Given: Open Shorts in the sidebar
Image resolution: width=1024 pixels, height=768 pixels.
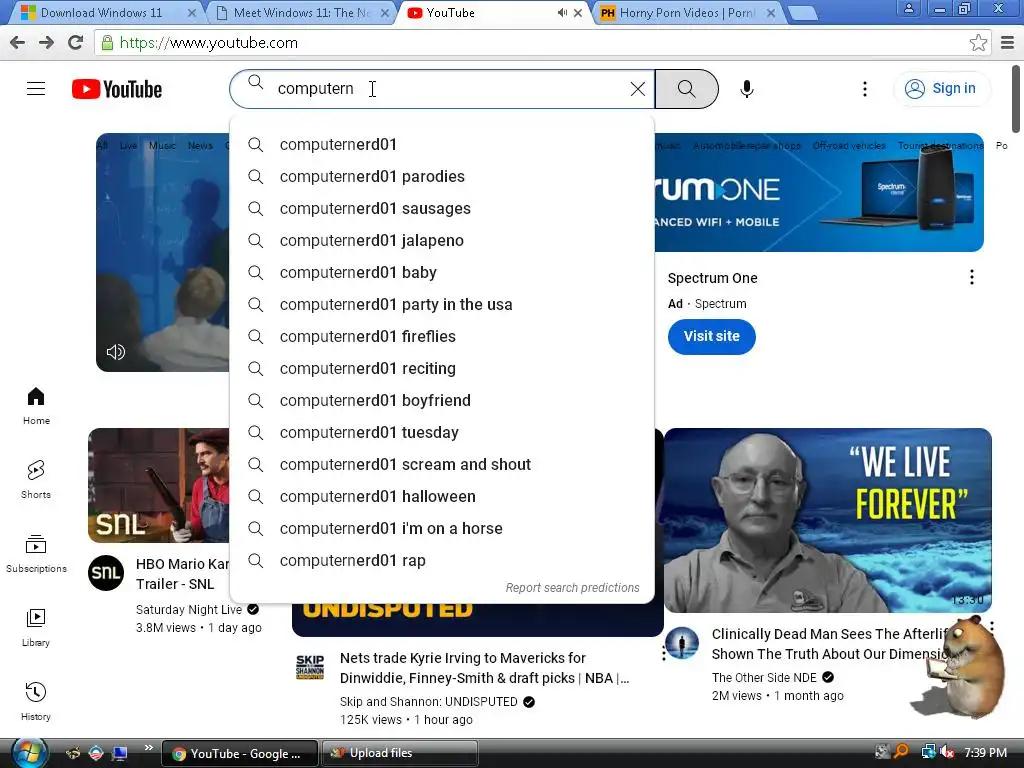Looking at the screenshot, I should click(36, 480).
